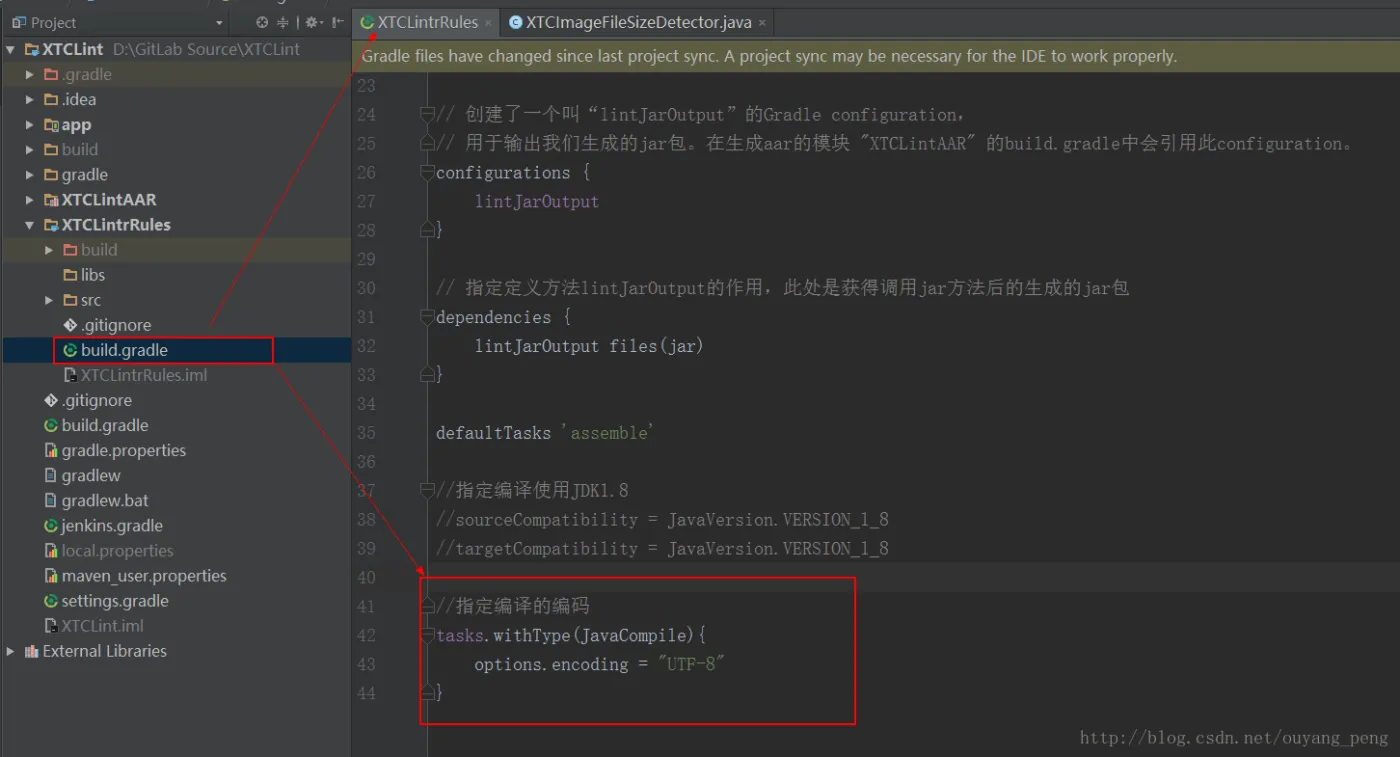
Task: Expand the .gradle folder
Action: [30, 74]
